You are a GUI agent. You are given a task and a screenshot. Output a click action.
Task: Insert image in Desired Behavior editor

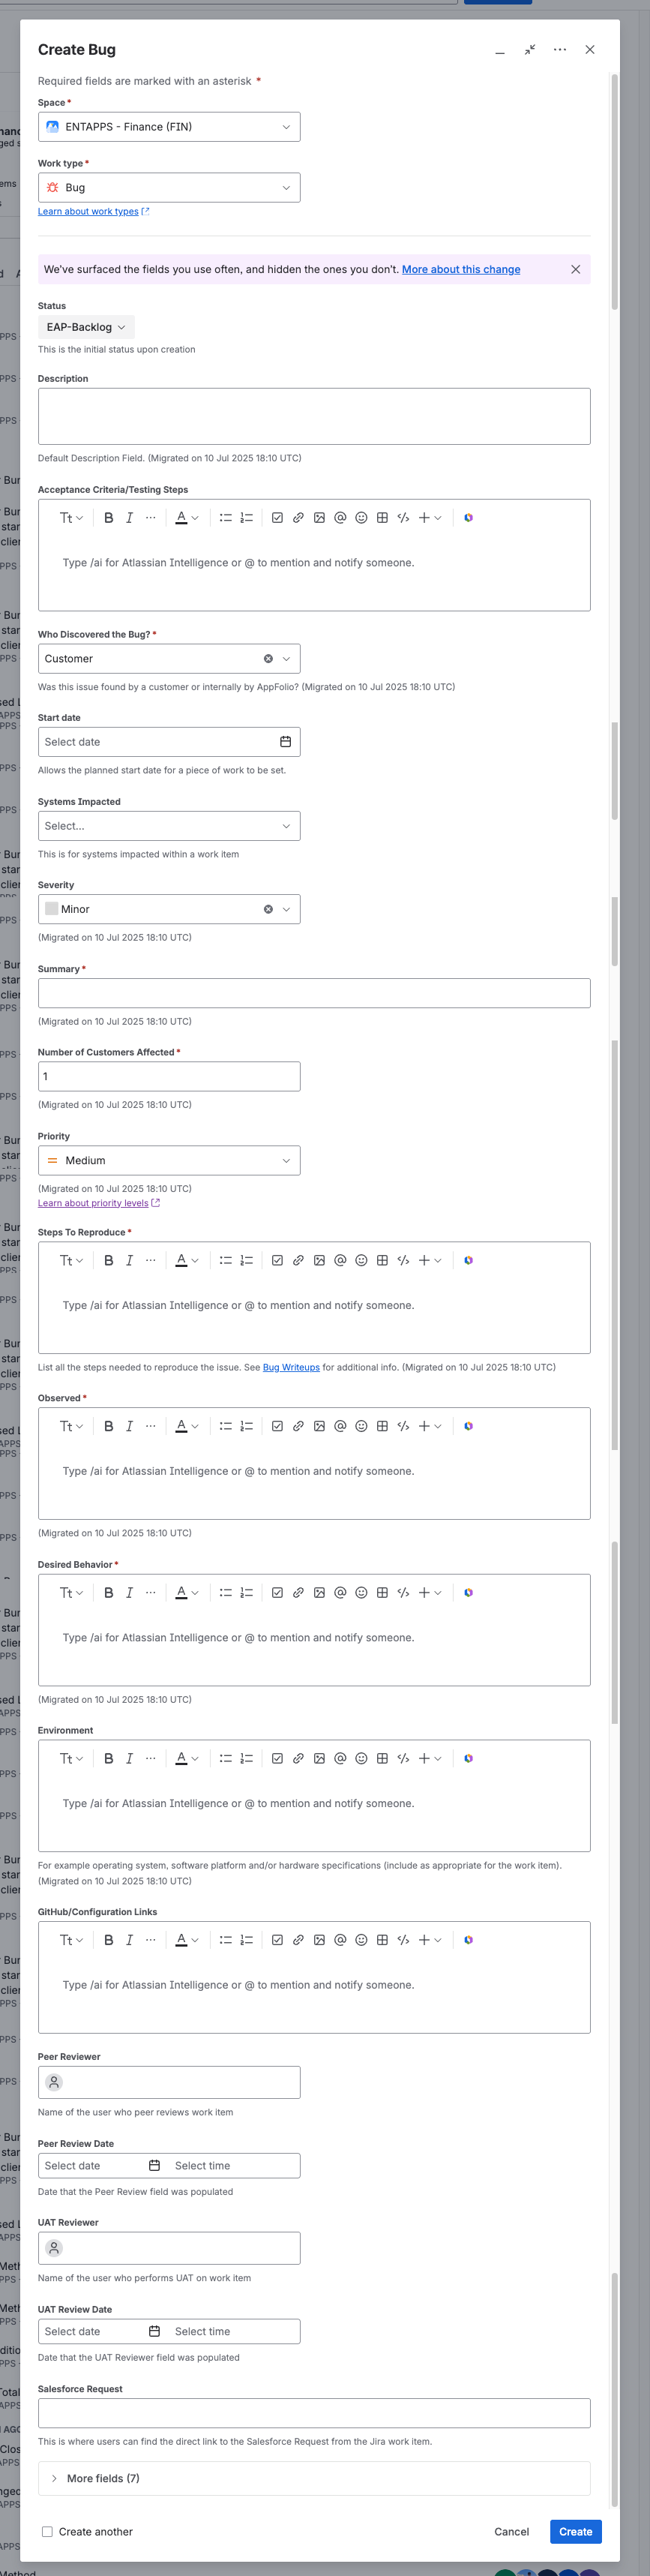(319, 1592)
